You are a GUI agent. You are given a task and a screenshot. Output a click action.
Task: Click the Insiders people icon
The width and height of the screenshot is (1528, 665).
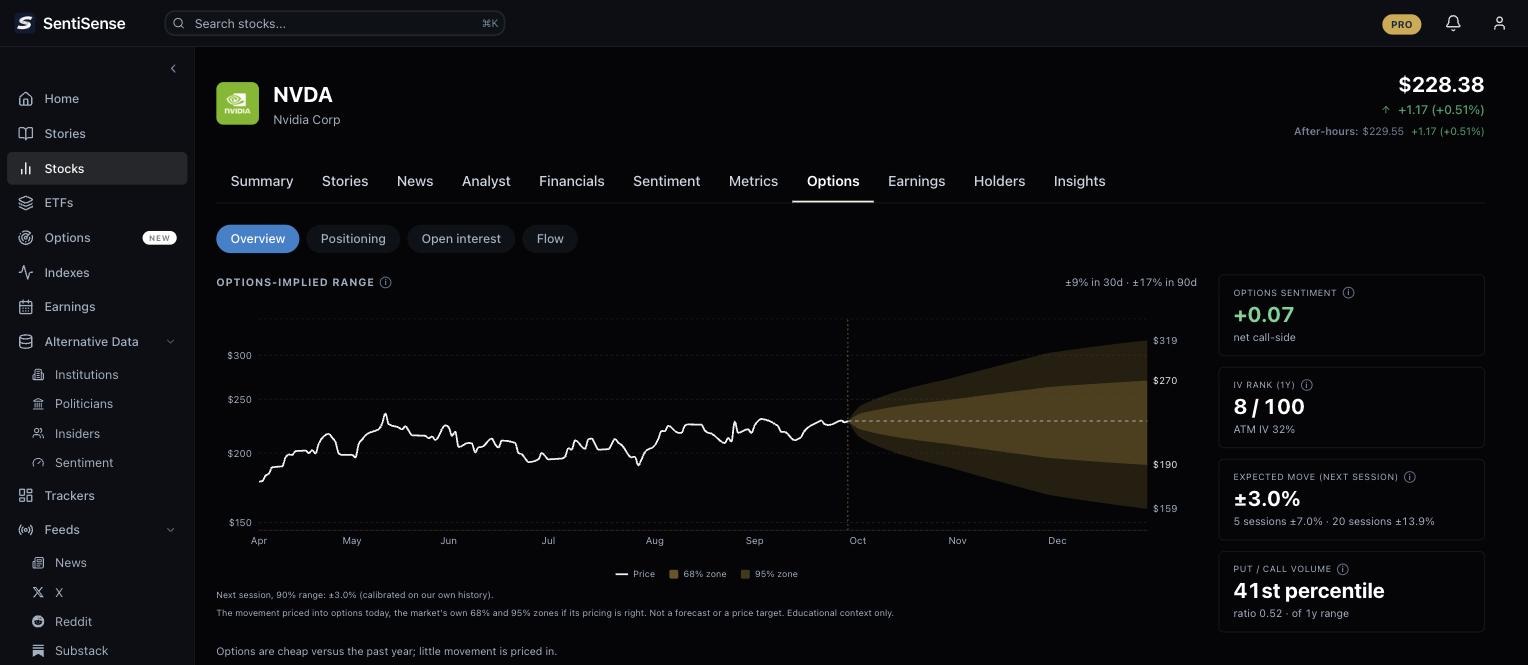click(38, 434)
